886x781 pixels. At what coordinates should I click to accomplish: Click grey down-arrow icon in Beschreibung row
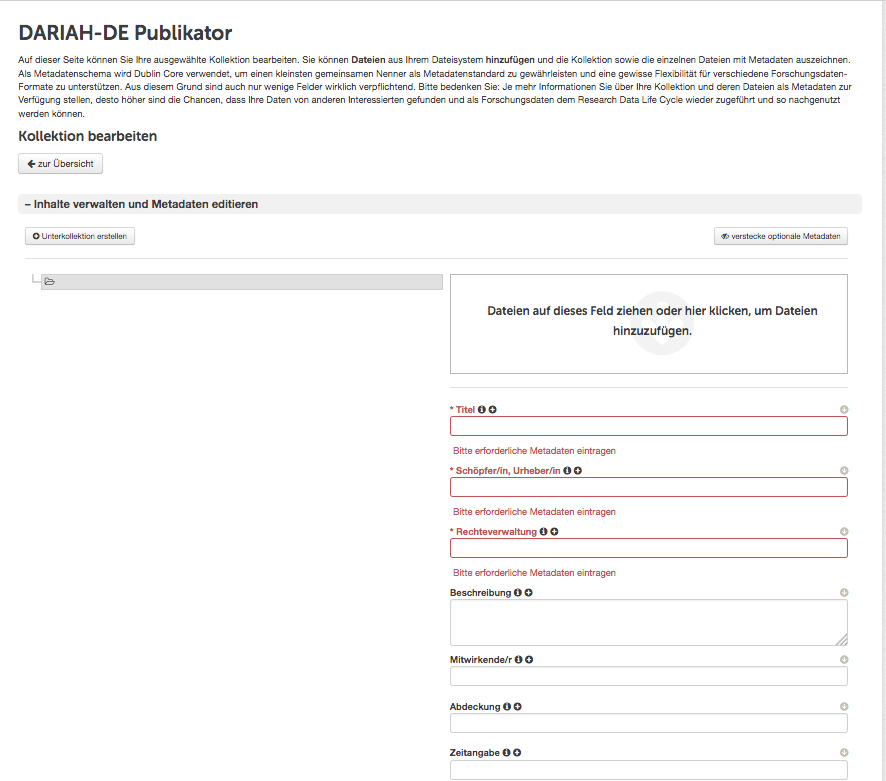[x=844, y=593]
